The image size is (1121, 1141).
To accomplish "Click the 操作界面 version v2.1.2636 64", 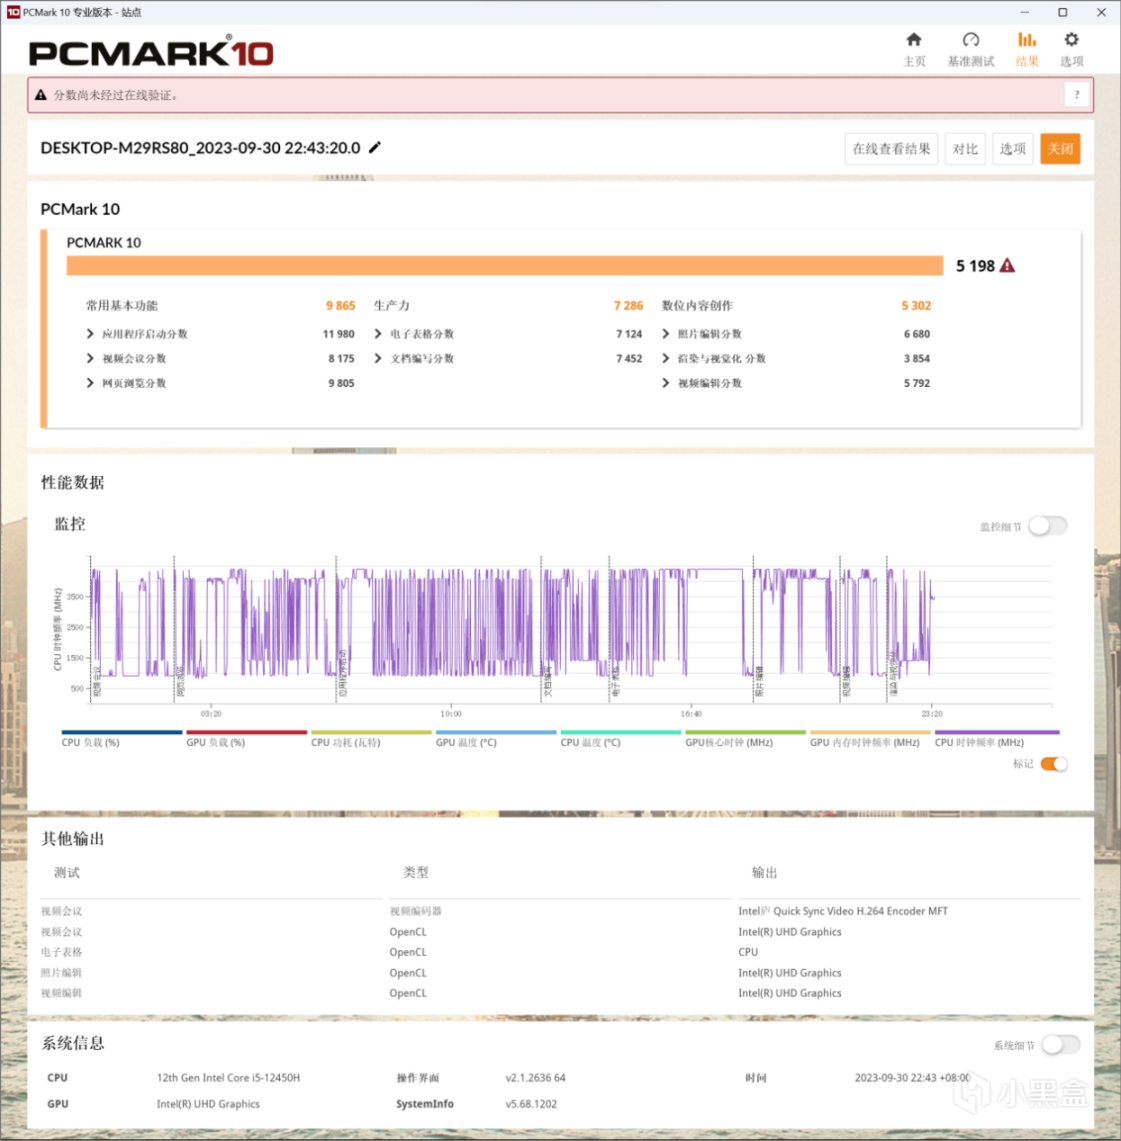I will coord(535,1078).
